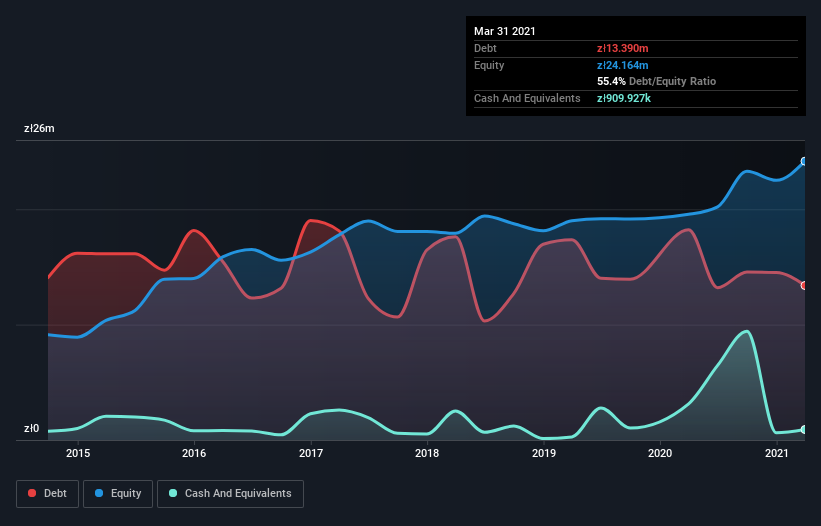Click the zł0 y-axis label
Image resolution: width=821 pixels, height=526 pixels.
31,428
